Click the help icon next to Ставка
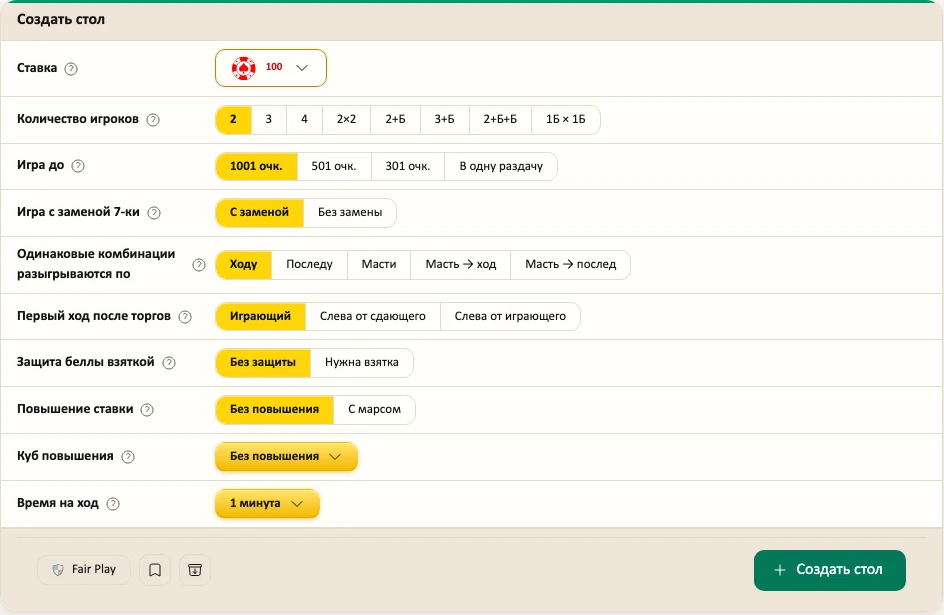 click(71, 69)
